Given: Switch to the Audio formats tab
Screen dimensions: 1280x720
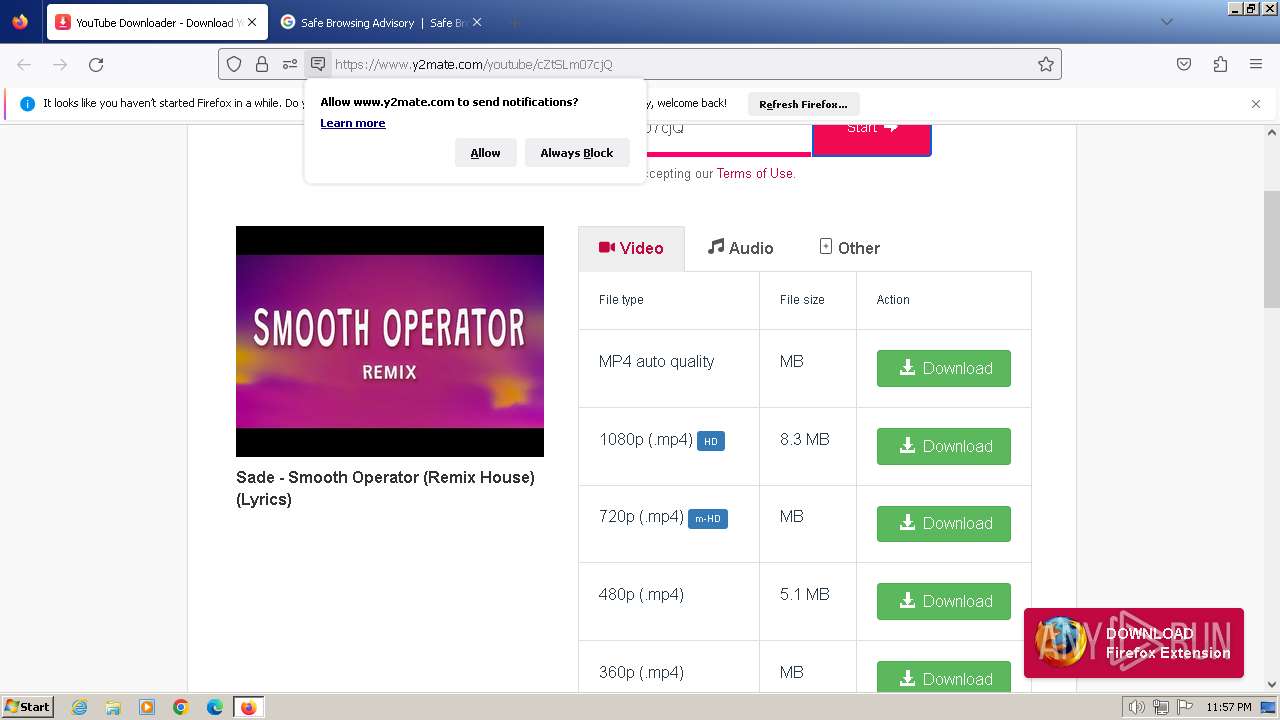Looking at the screenshot, I should pyautogui.click(x=740, y=248).
